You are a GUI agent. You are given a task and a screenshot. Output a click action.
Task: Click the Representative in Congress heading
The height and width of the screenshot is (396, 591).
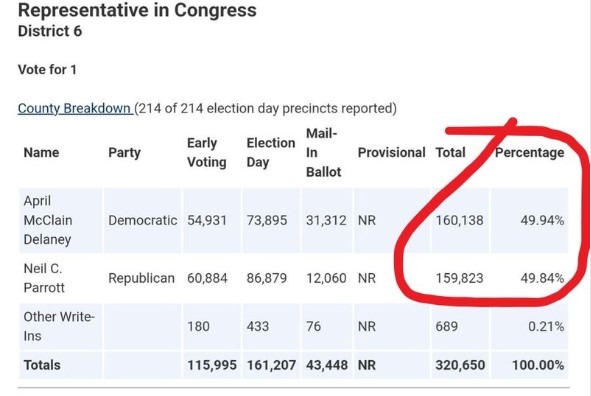(x=137, y=10)
